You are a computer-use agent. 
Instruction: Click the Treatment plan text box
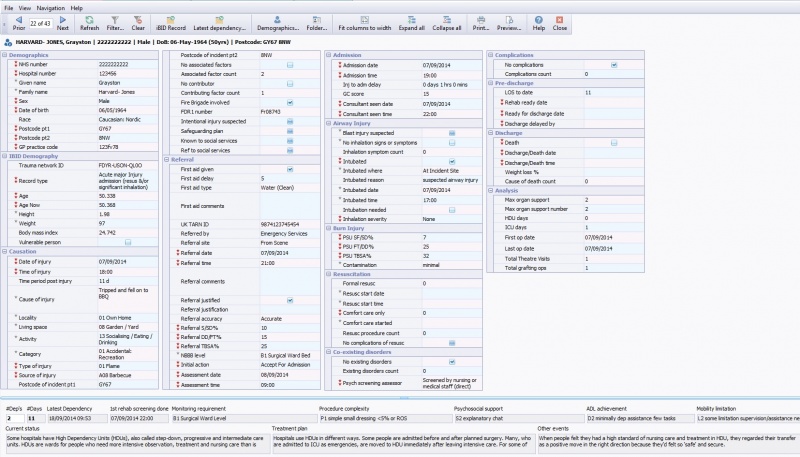click(x=404, y=444)
